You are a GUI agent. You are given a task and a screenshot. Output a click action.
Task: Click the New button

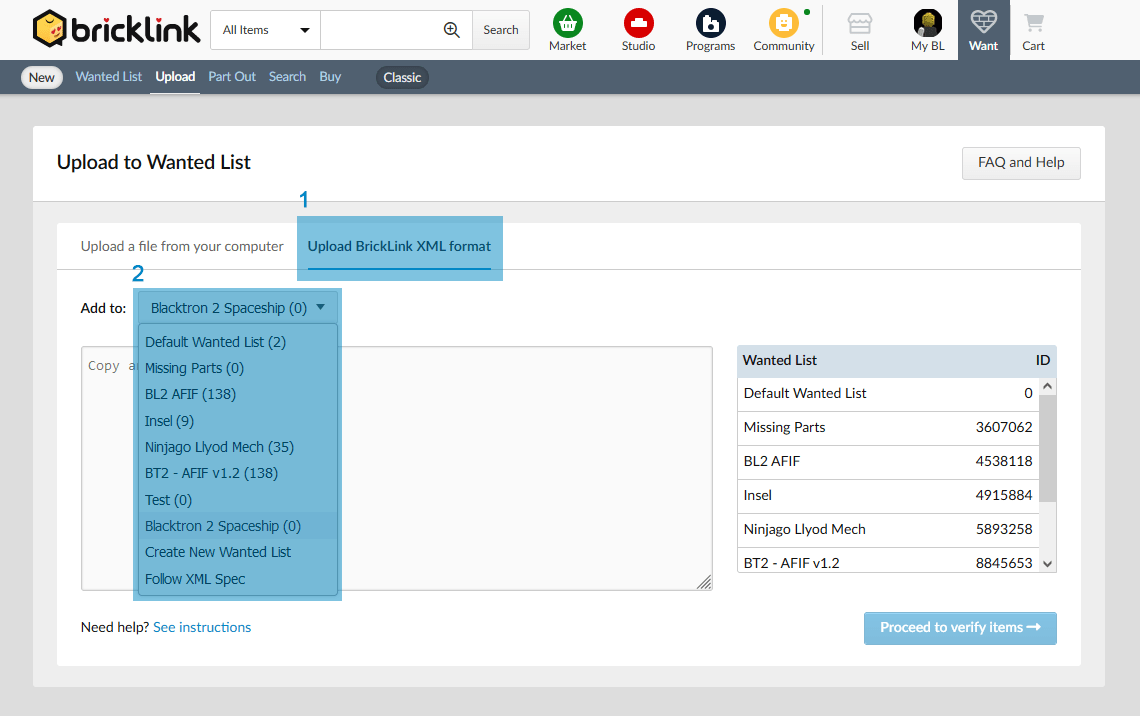(x=42, y=77)
